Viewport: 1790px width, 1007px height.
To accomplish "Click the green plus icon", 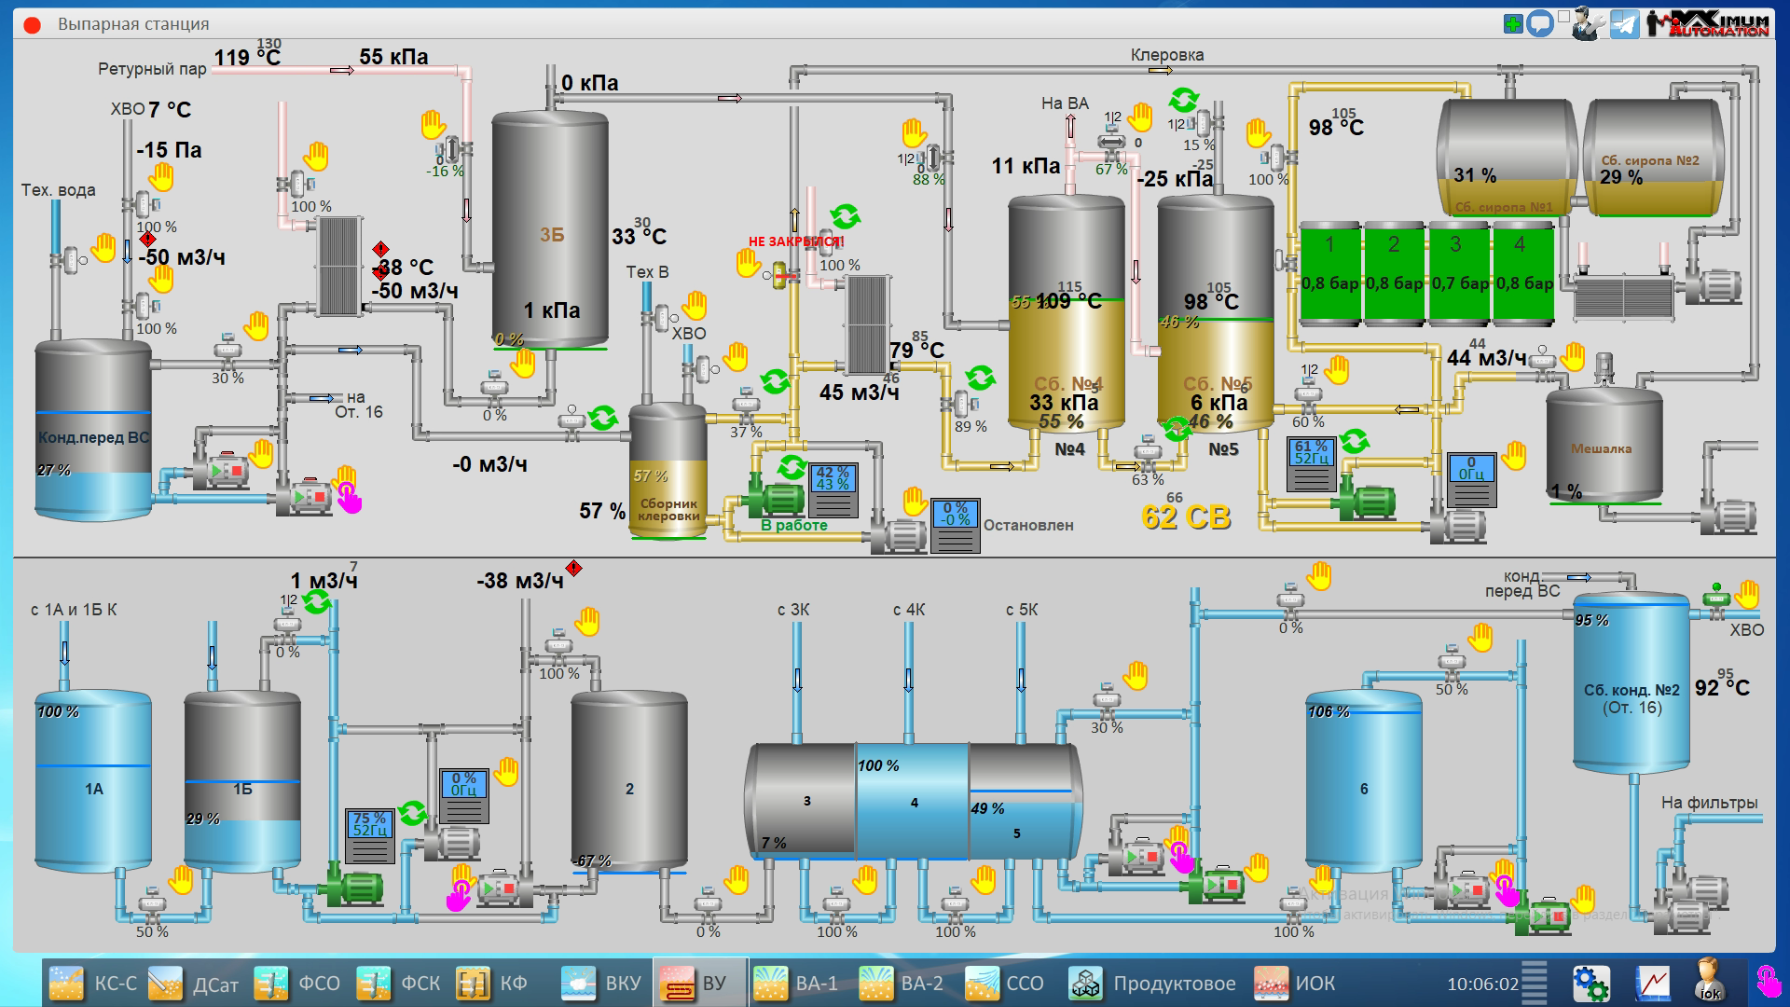I will (1513, 23).
